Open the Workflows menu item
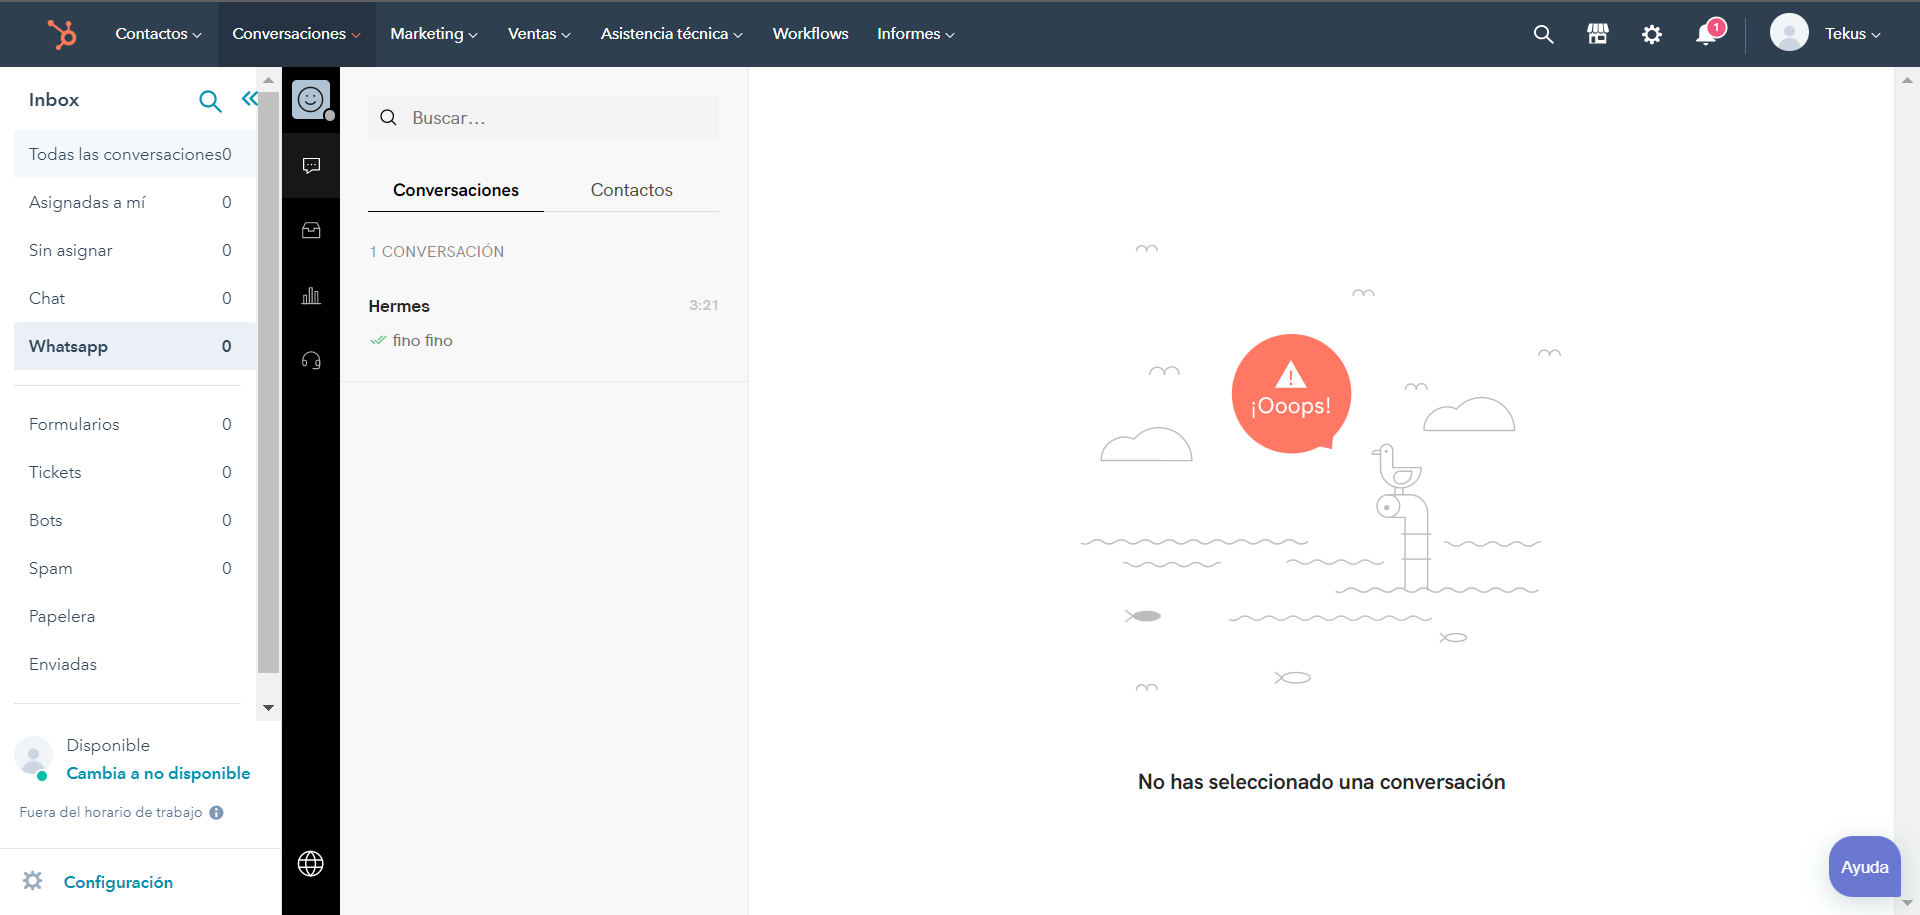 tap(810, 34)
